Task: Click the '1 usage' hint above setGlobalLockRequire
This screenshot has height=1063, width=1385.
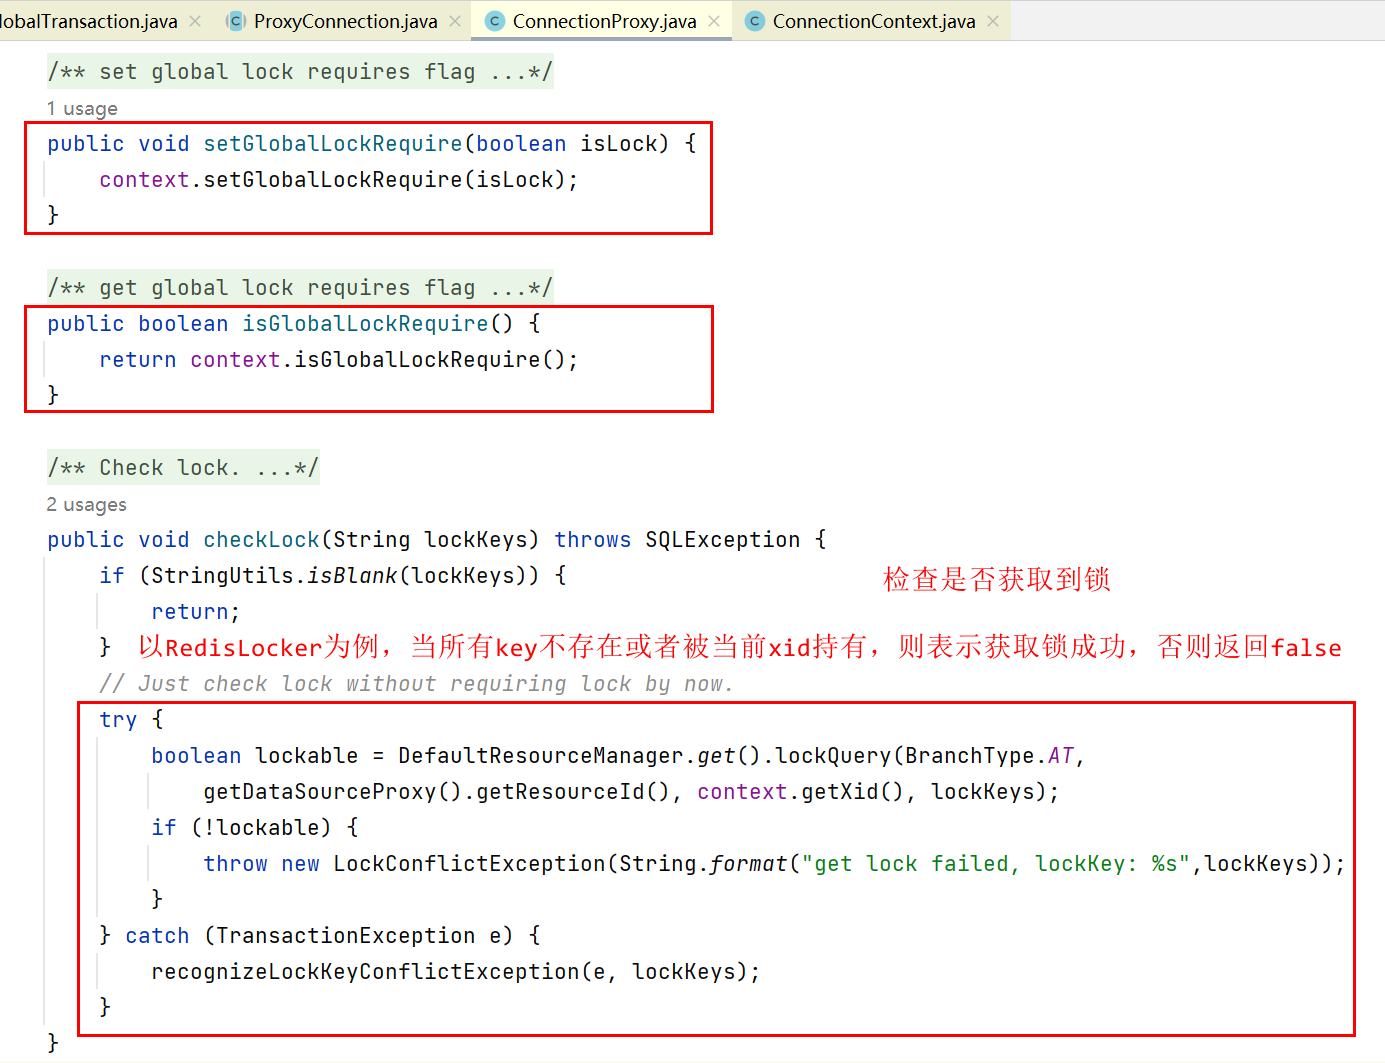Action: [x=82, y=109]
